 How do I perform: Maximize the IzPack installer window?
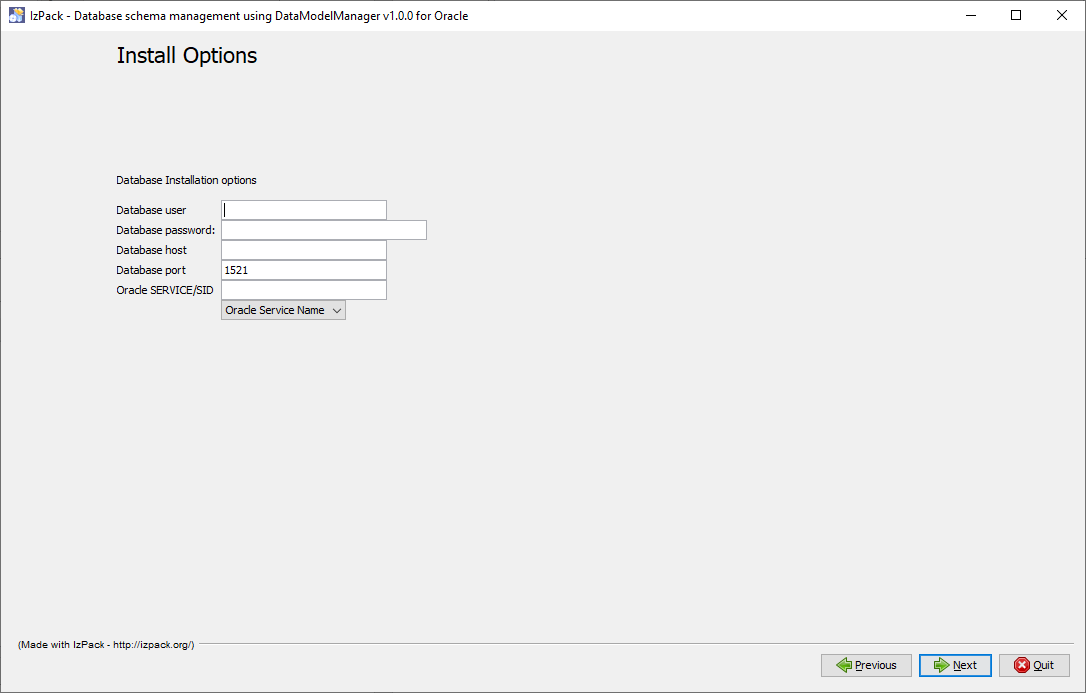1016,15
